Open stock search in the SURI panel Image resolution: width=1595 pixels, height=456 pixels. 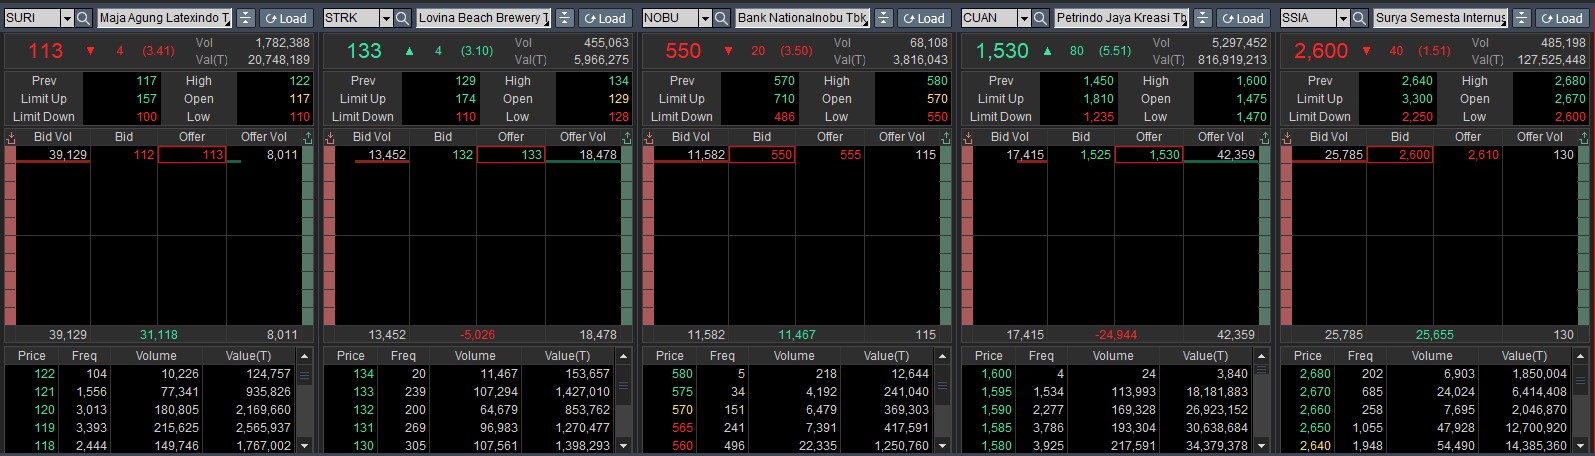pyautogui.click(x=84, y=18)
